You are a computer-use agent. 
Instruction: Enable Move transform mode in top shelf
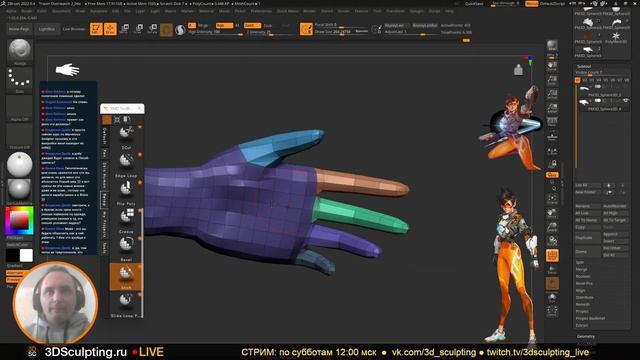(x=124, y=29)
